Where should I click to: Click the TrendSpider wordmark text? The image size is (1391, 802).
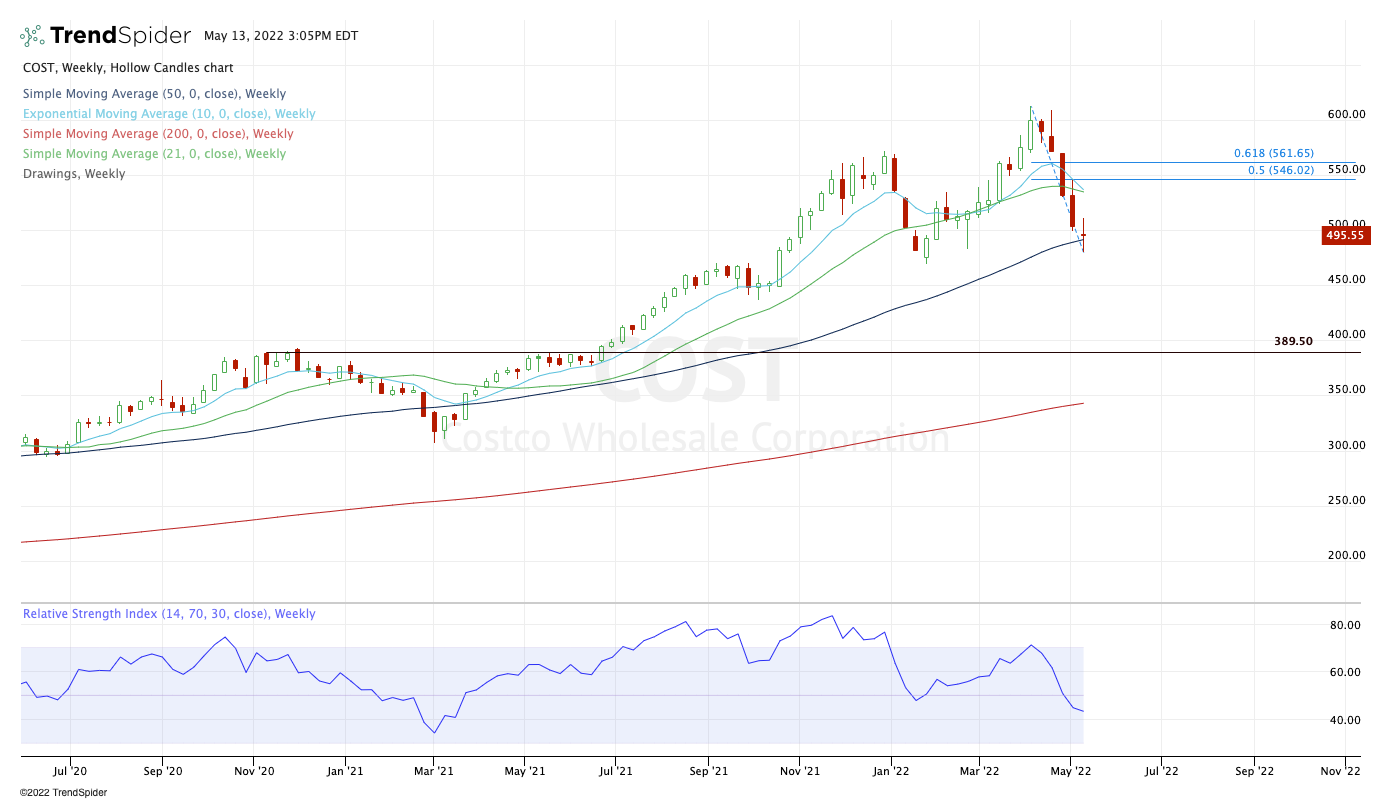[120, 36]
